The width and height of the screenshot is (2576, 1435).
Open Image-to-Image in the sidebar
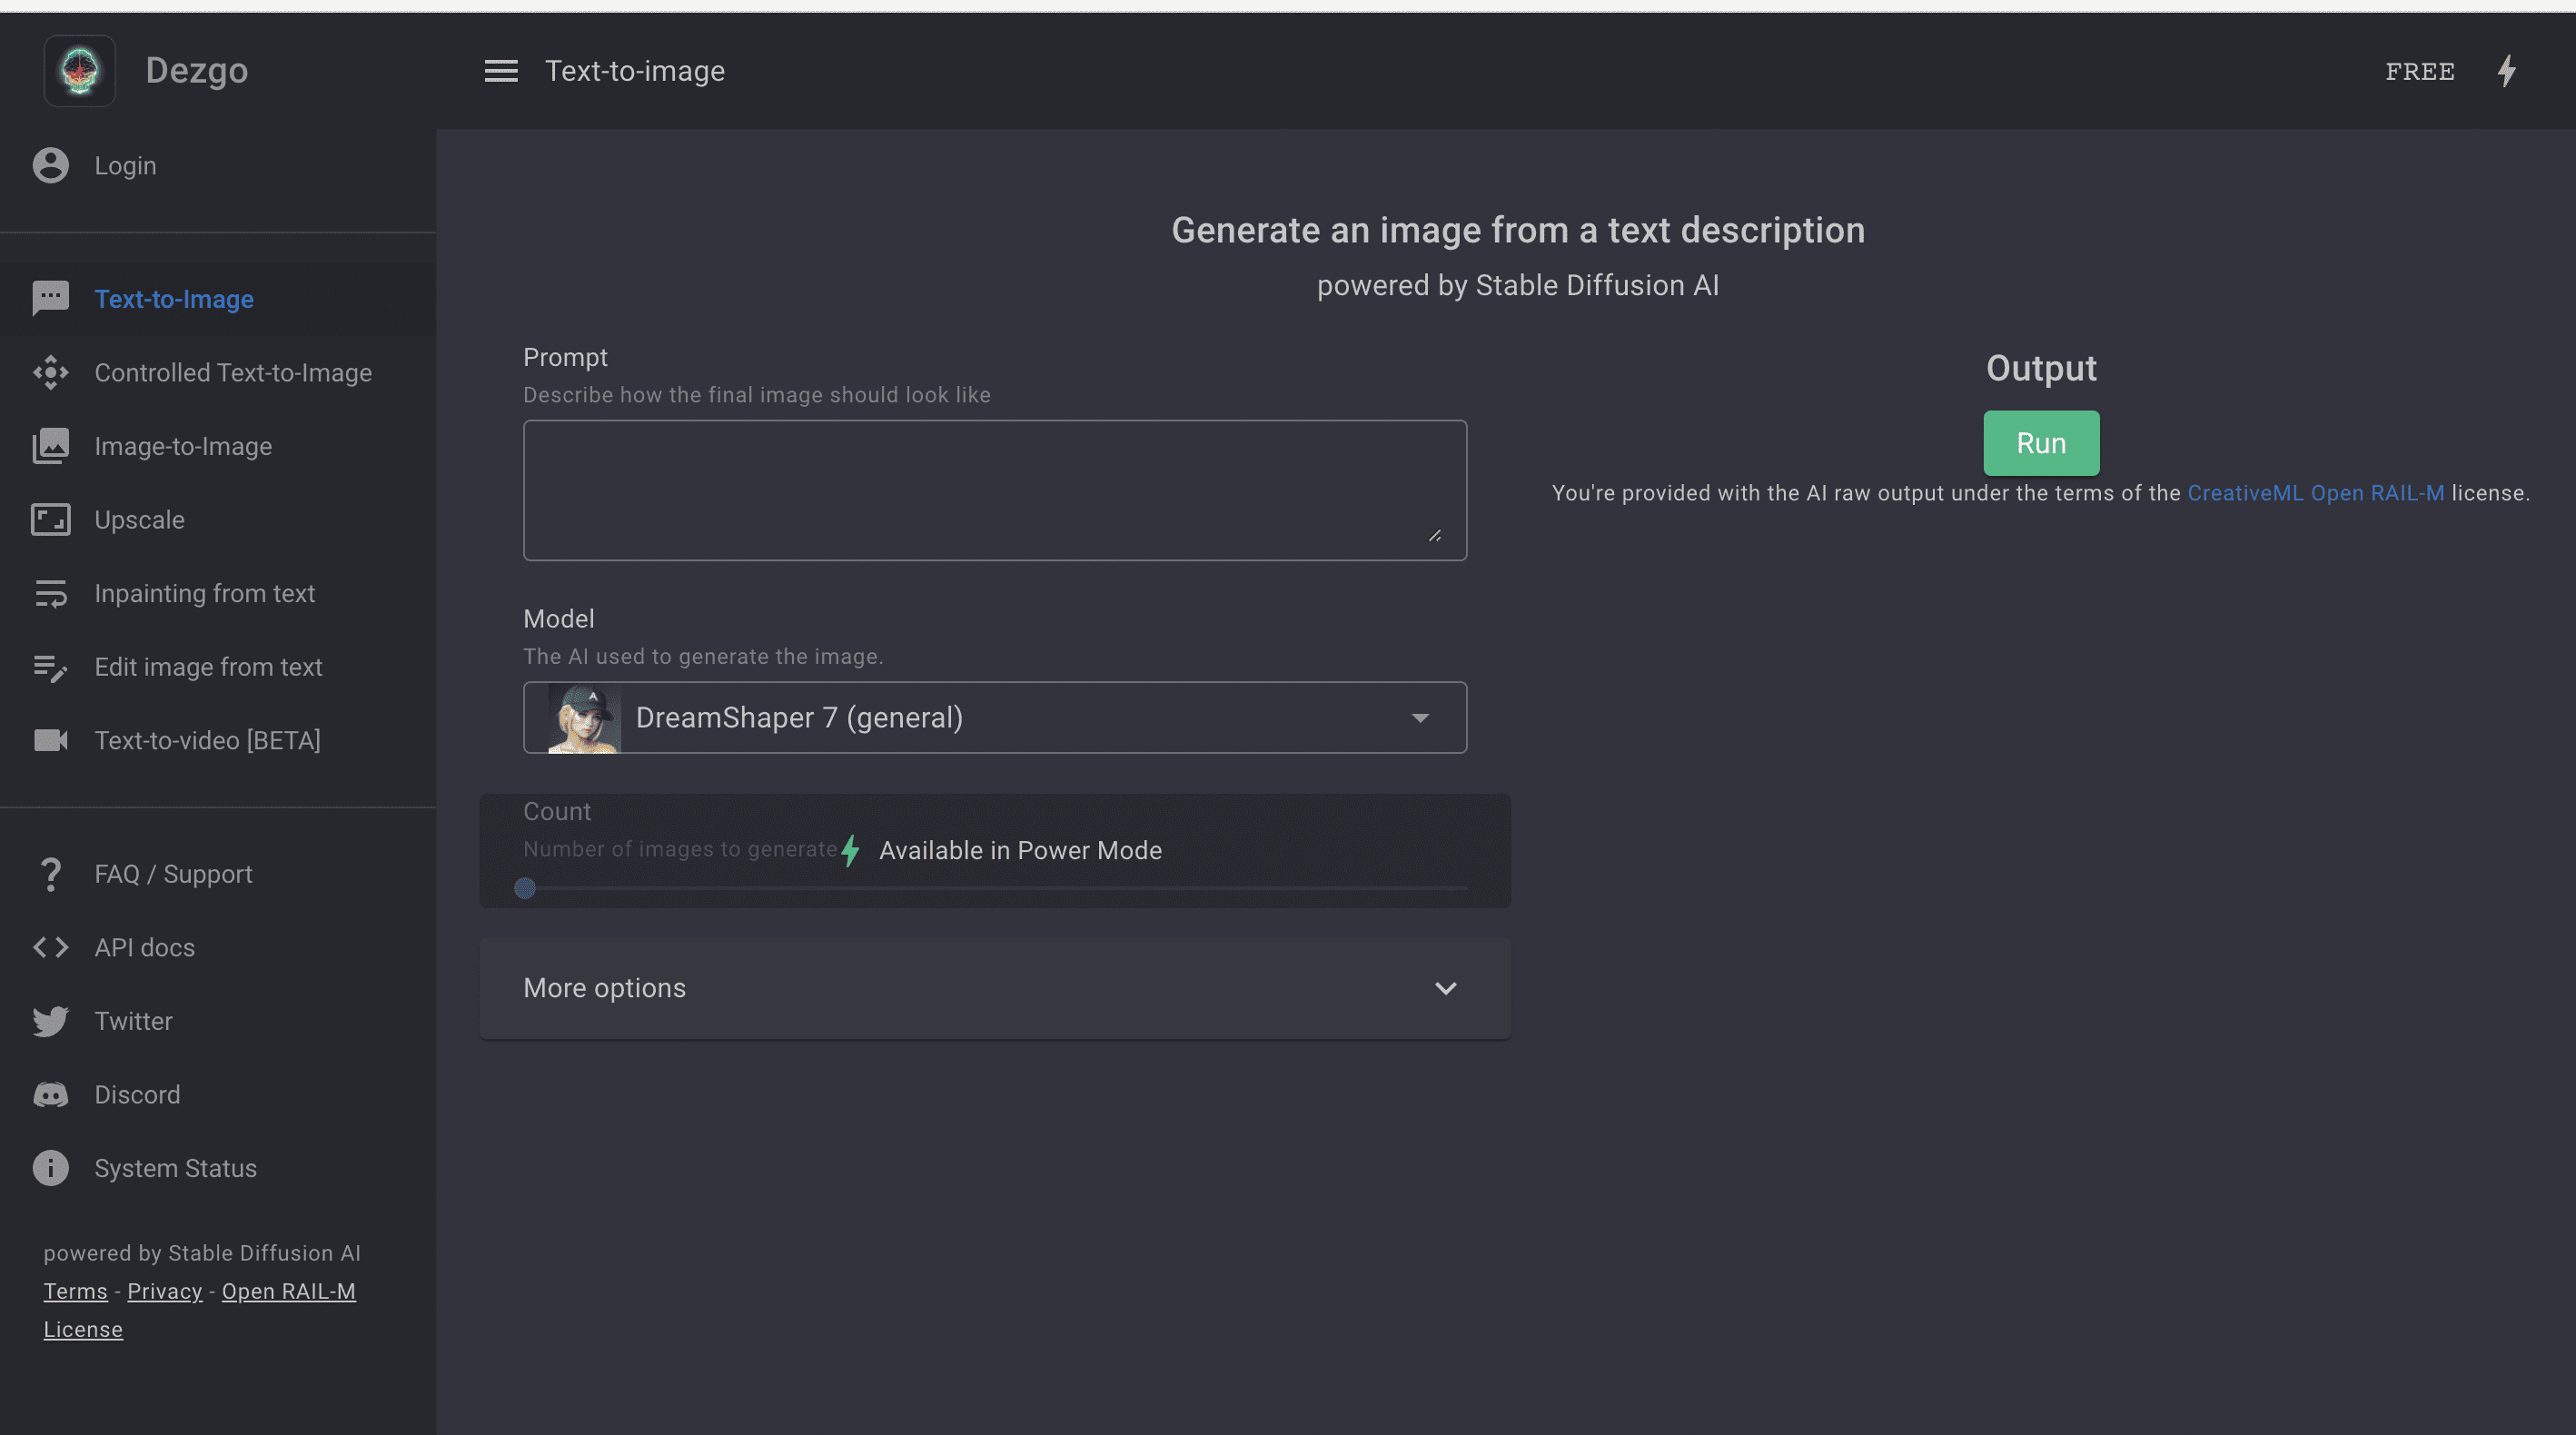point(183,446)
